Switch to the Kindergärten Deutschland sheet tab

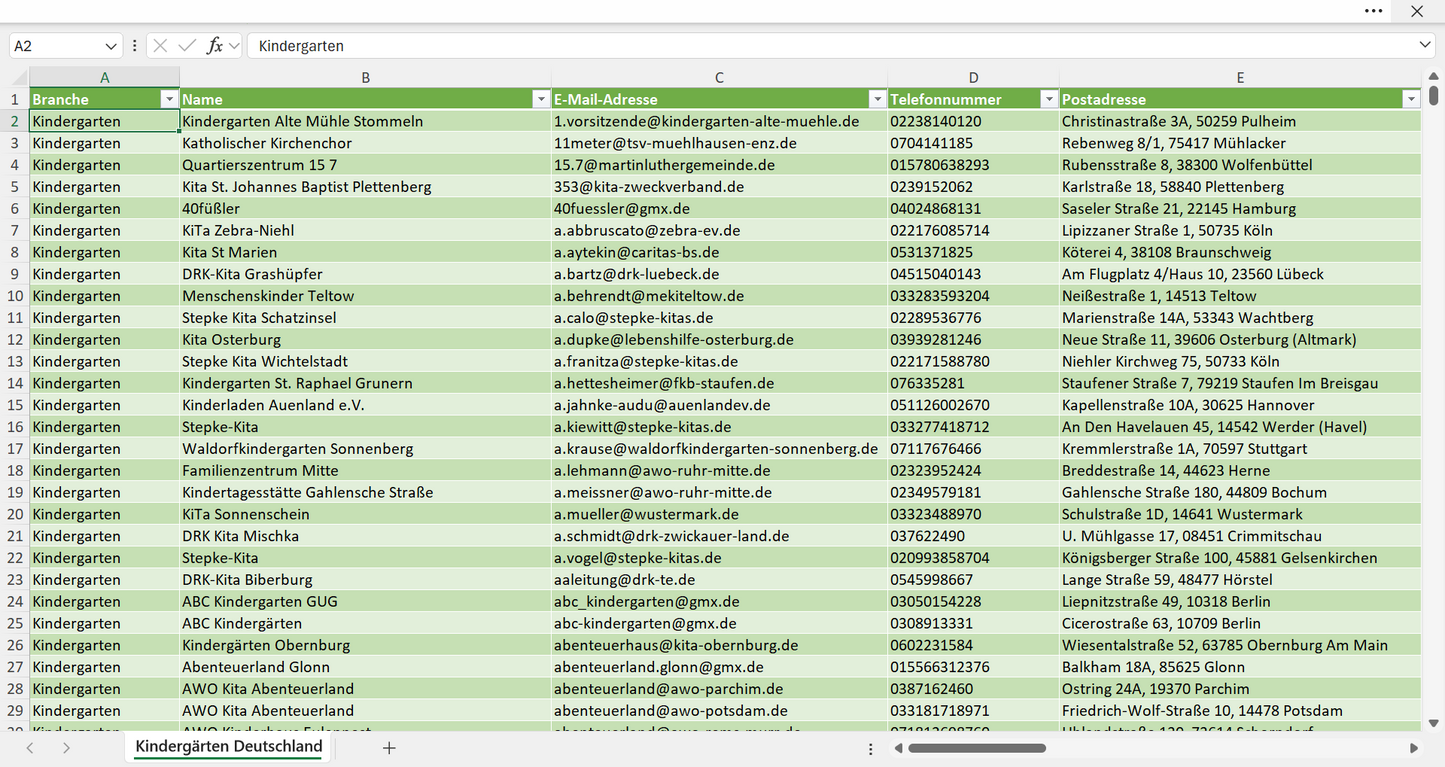[x=229, y=746]
